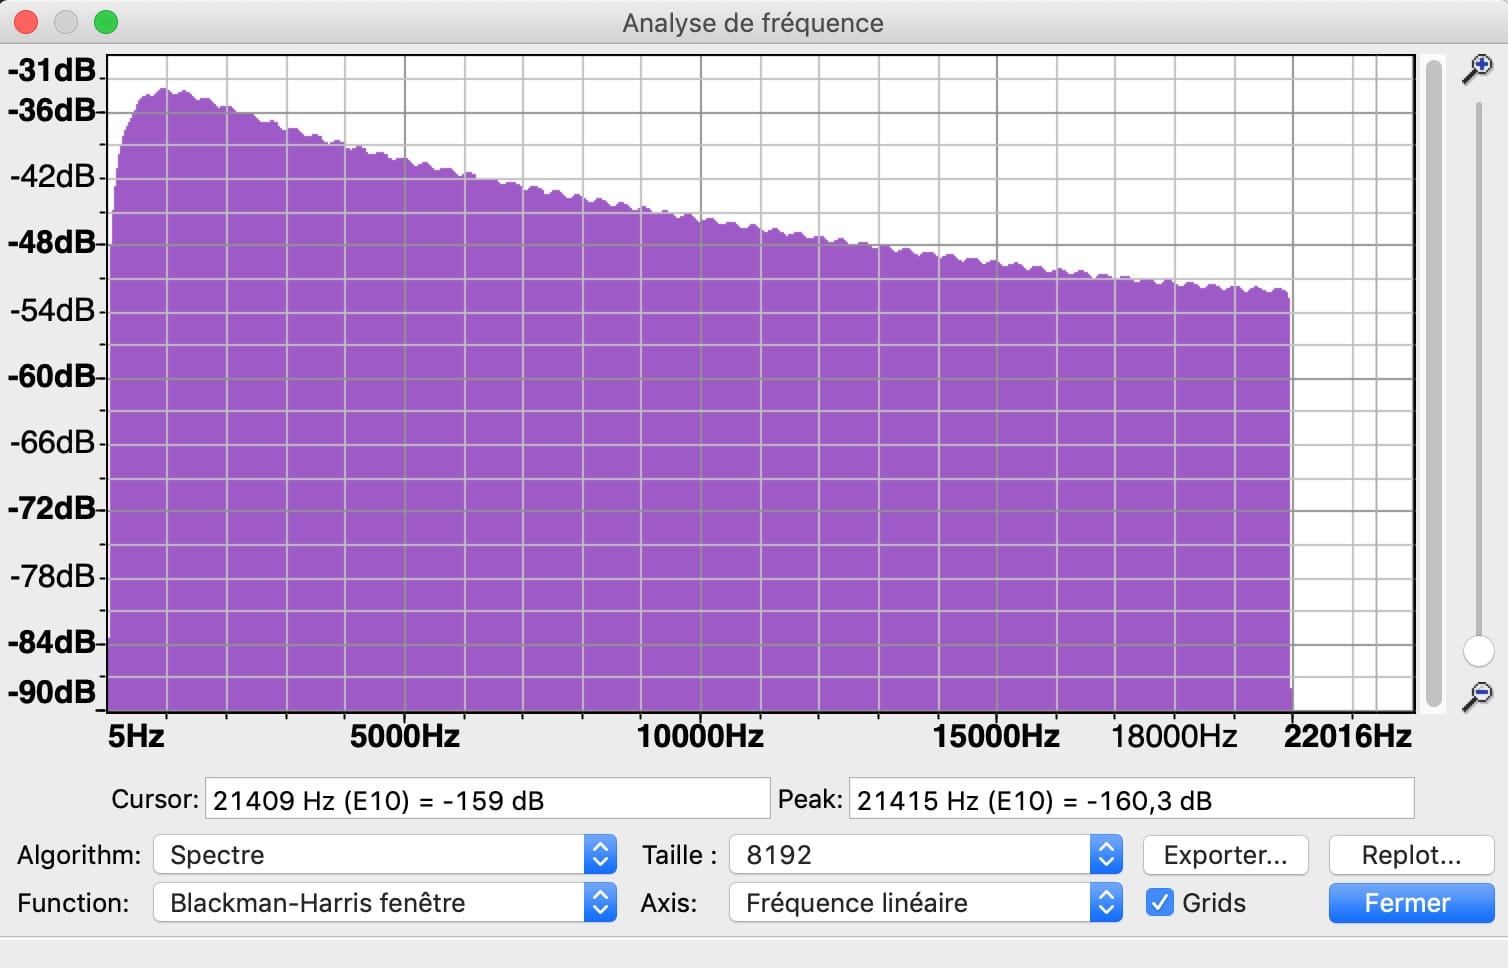The image size is (1508, 968).
Task: Open the Algorithm dropdown showing Spectre
Action: pyautogui.click(x=385, y=855)
